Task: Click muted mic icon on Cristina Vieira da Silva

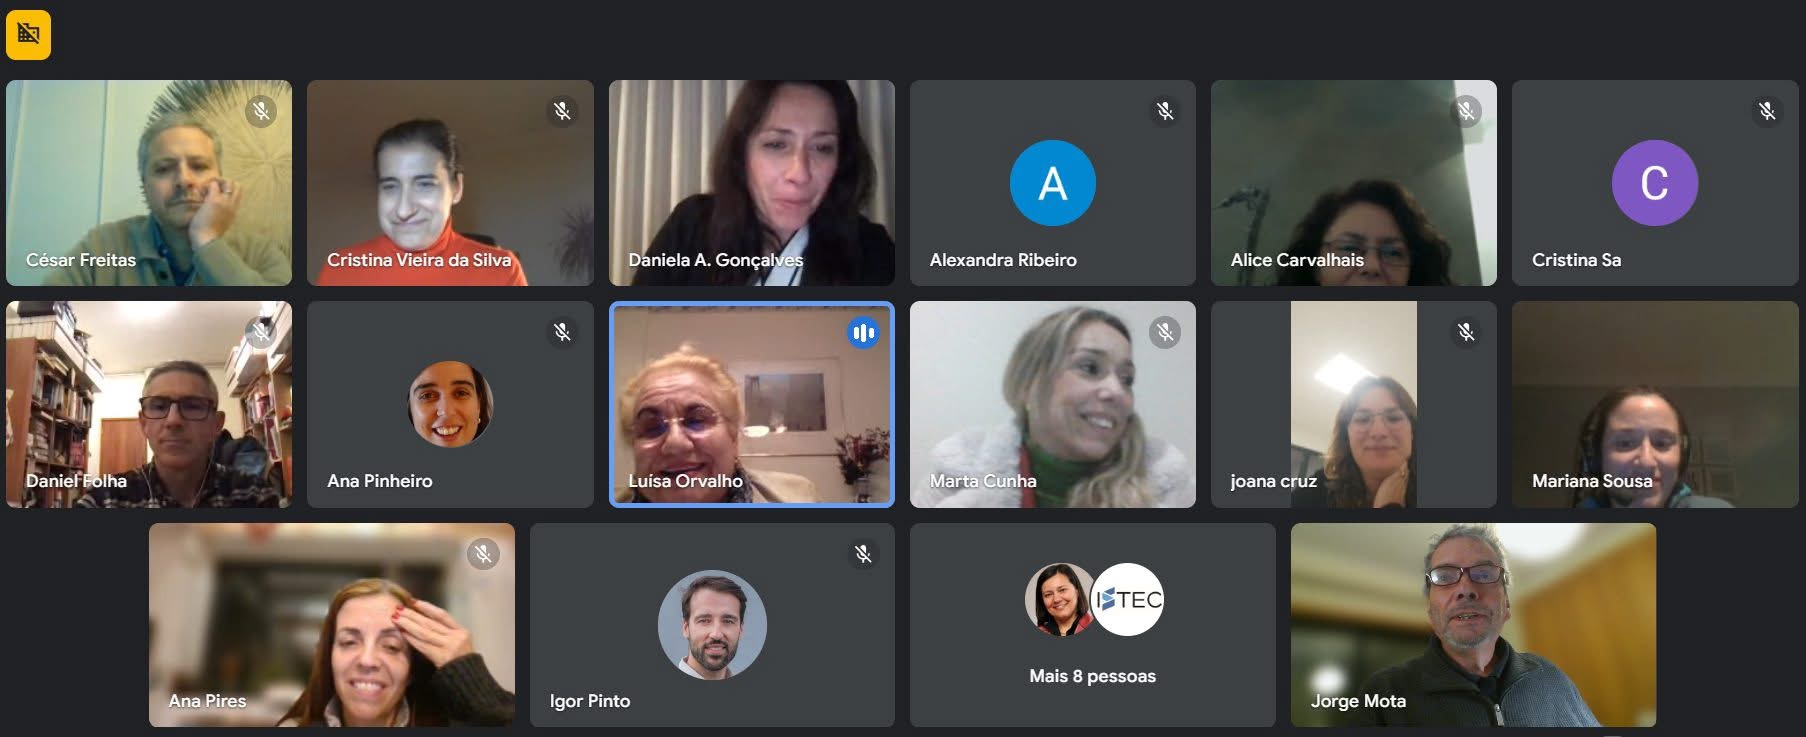Action: point(563,111)
